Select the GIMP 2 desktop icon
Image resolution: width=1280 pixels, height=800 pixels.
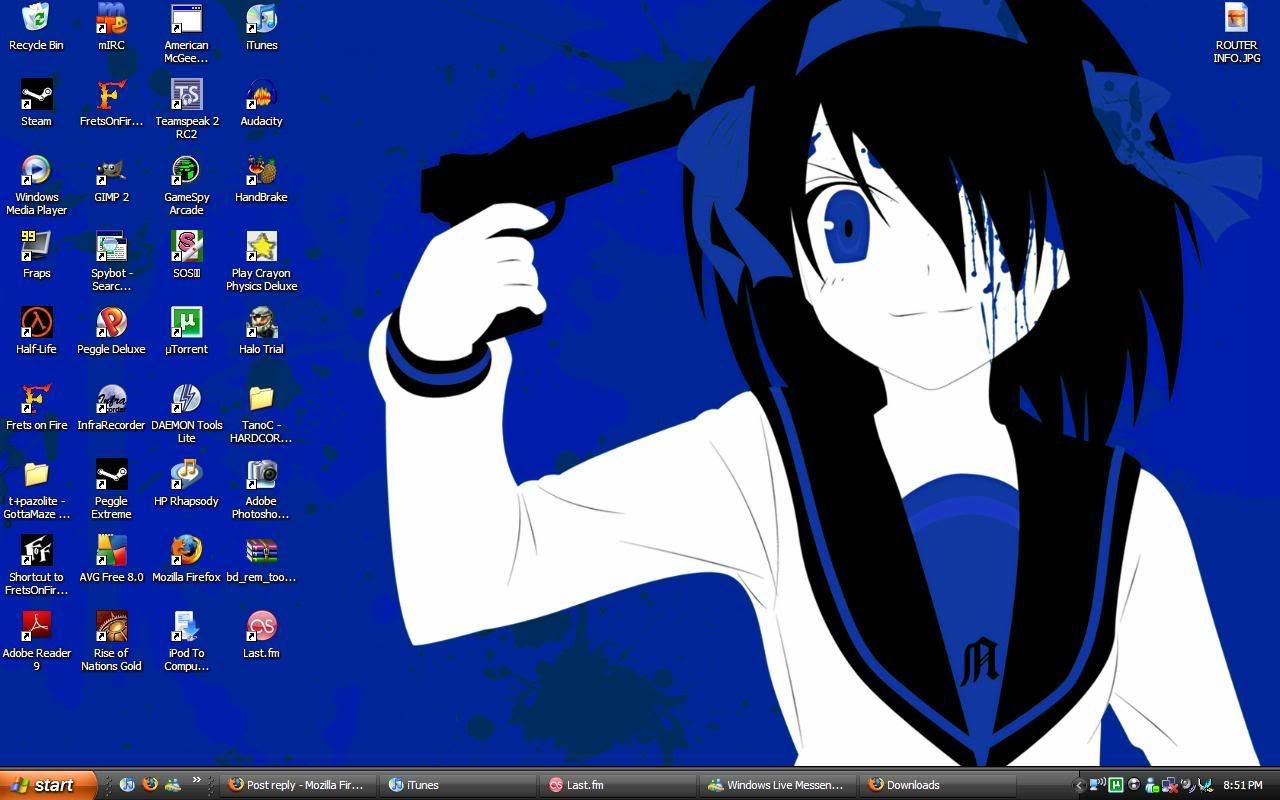(x=111, y=179)
